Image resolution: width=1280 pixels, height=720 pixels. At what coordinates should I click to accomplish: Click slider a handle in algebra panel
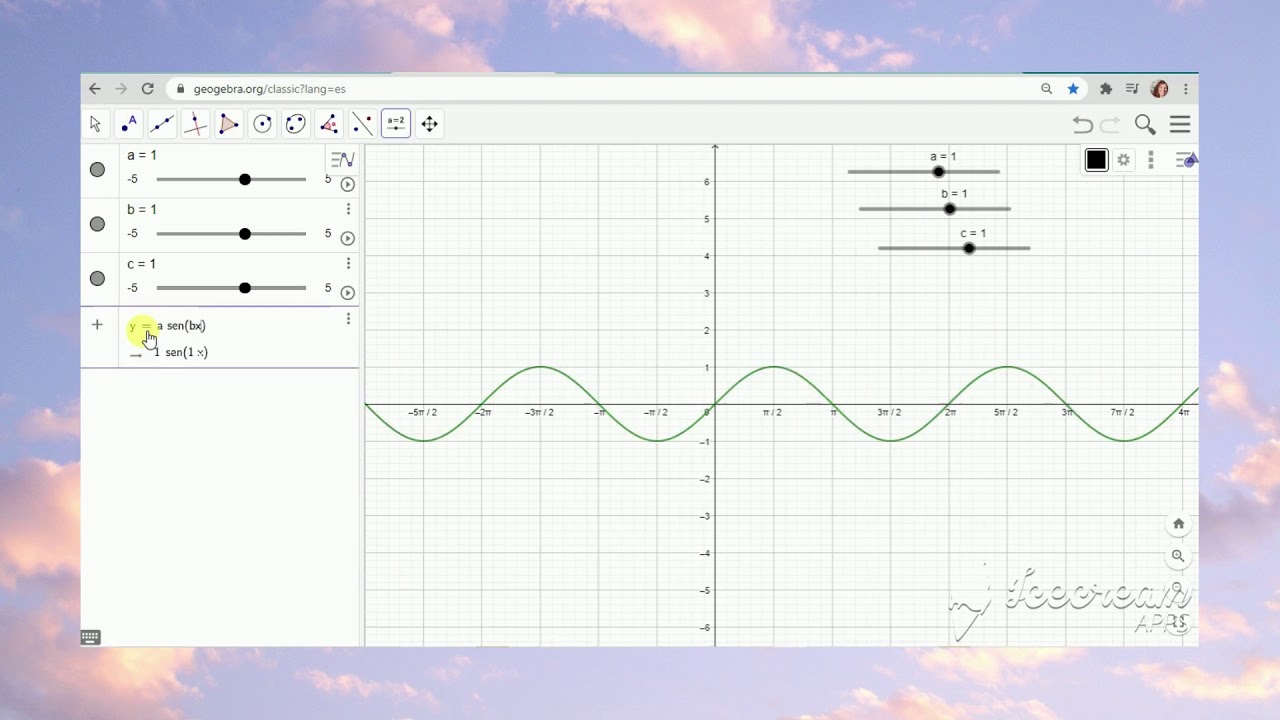pos(245,179)
